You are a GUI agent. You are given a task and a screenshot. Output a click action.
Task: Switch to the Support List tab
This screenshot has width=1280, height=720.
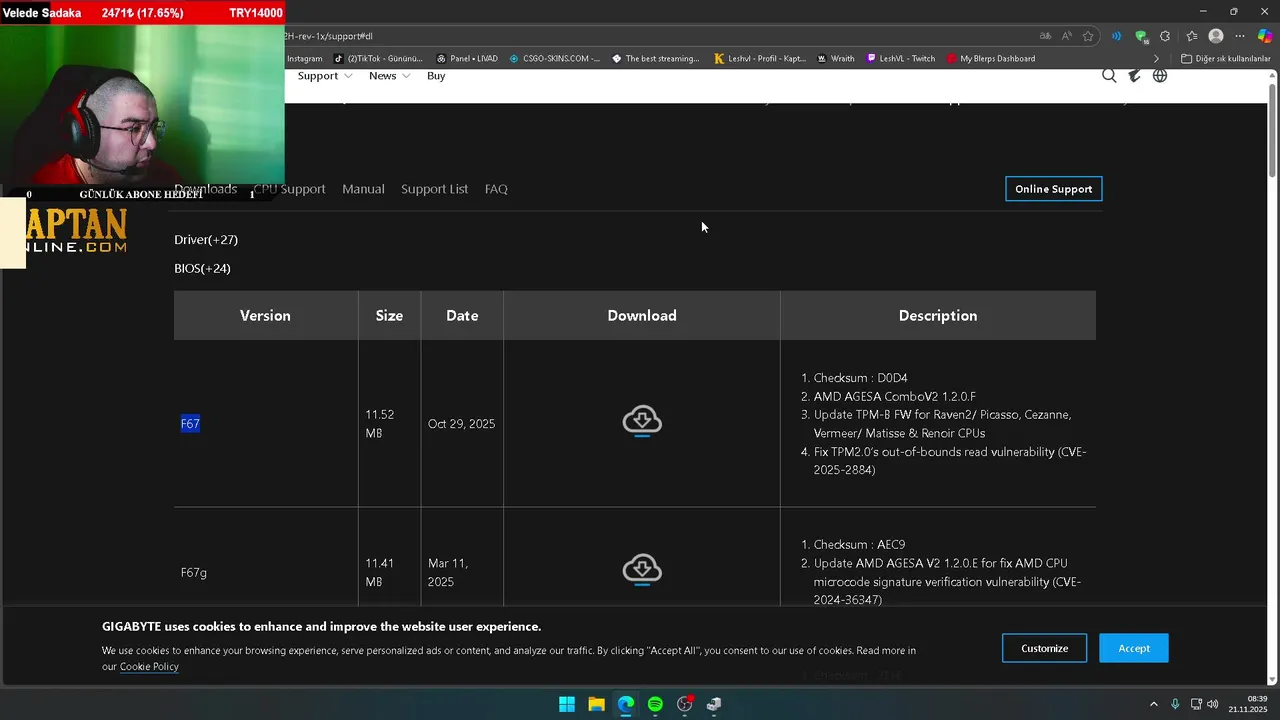434,189
